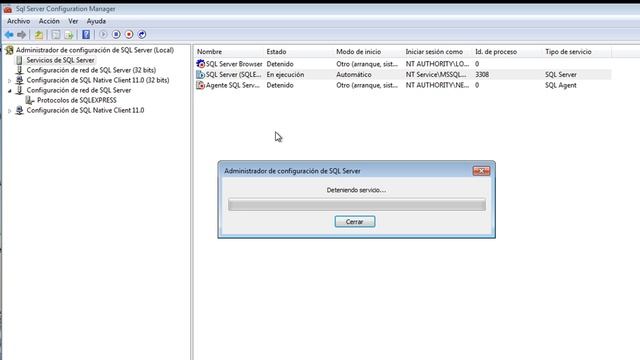Click the Pause service toolbar icon
This screenshot has height=360, width=640.
pyautogui.click(x=116, y=35)
